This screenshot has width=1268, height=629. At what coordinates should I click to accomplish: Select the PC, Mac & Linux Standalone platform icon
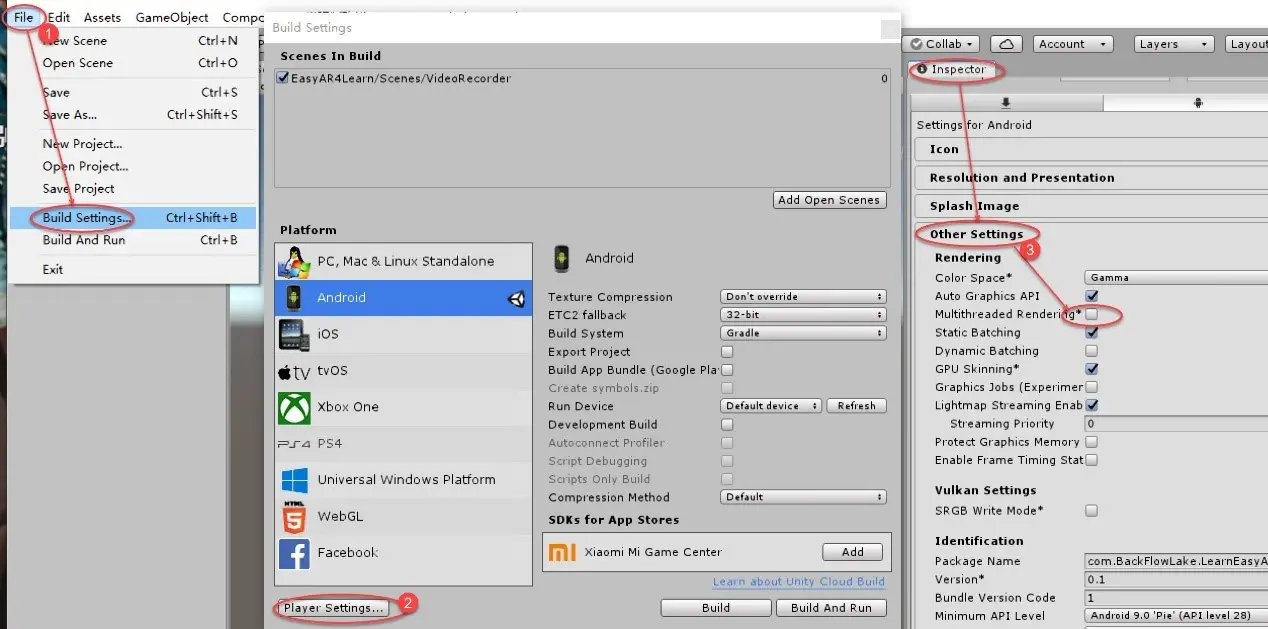click(294, 261)
